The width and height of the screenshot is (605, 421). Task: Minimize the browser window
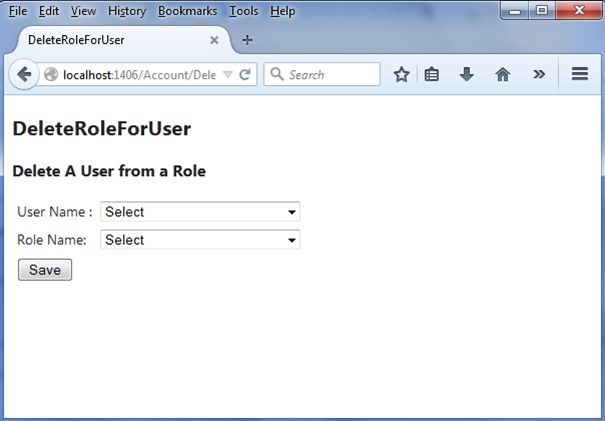pyautogui.click(x=515, y=10)
